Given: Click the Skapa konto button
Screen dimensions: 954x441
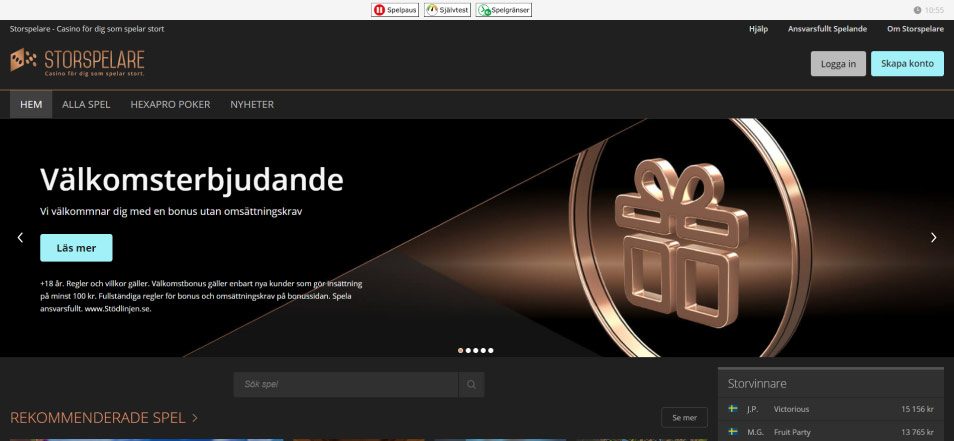Looking at the screenshot, I should (907, 64).
